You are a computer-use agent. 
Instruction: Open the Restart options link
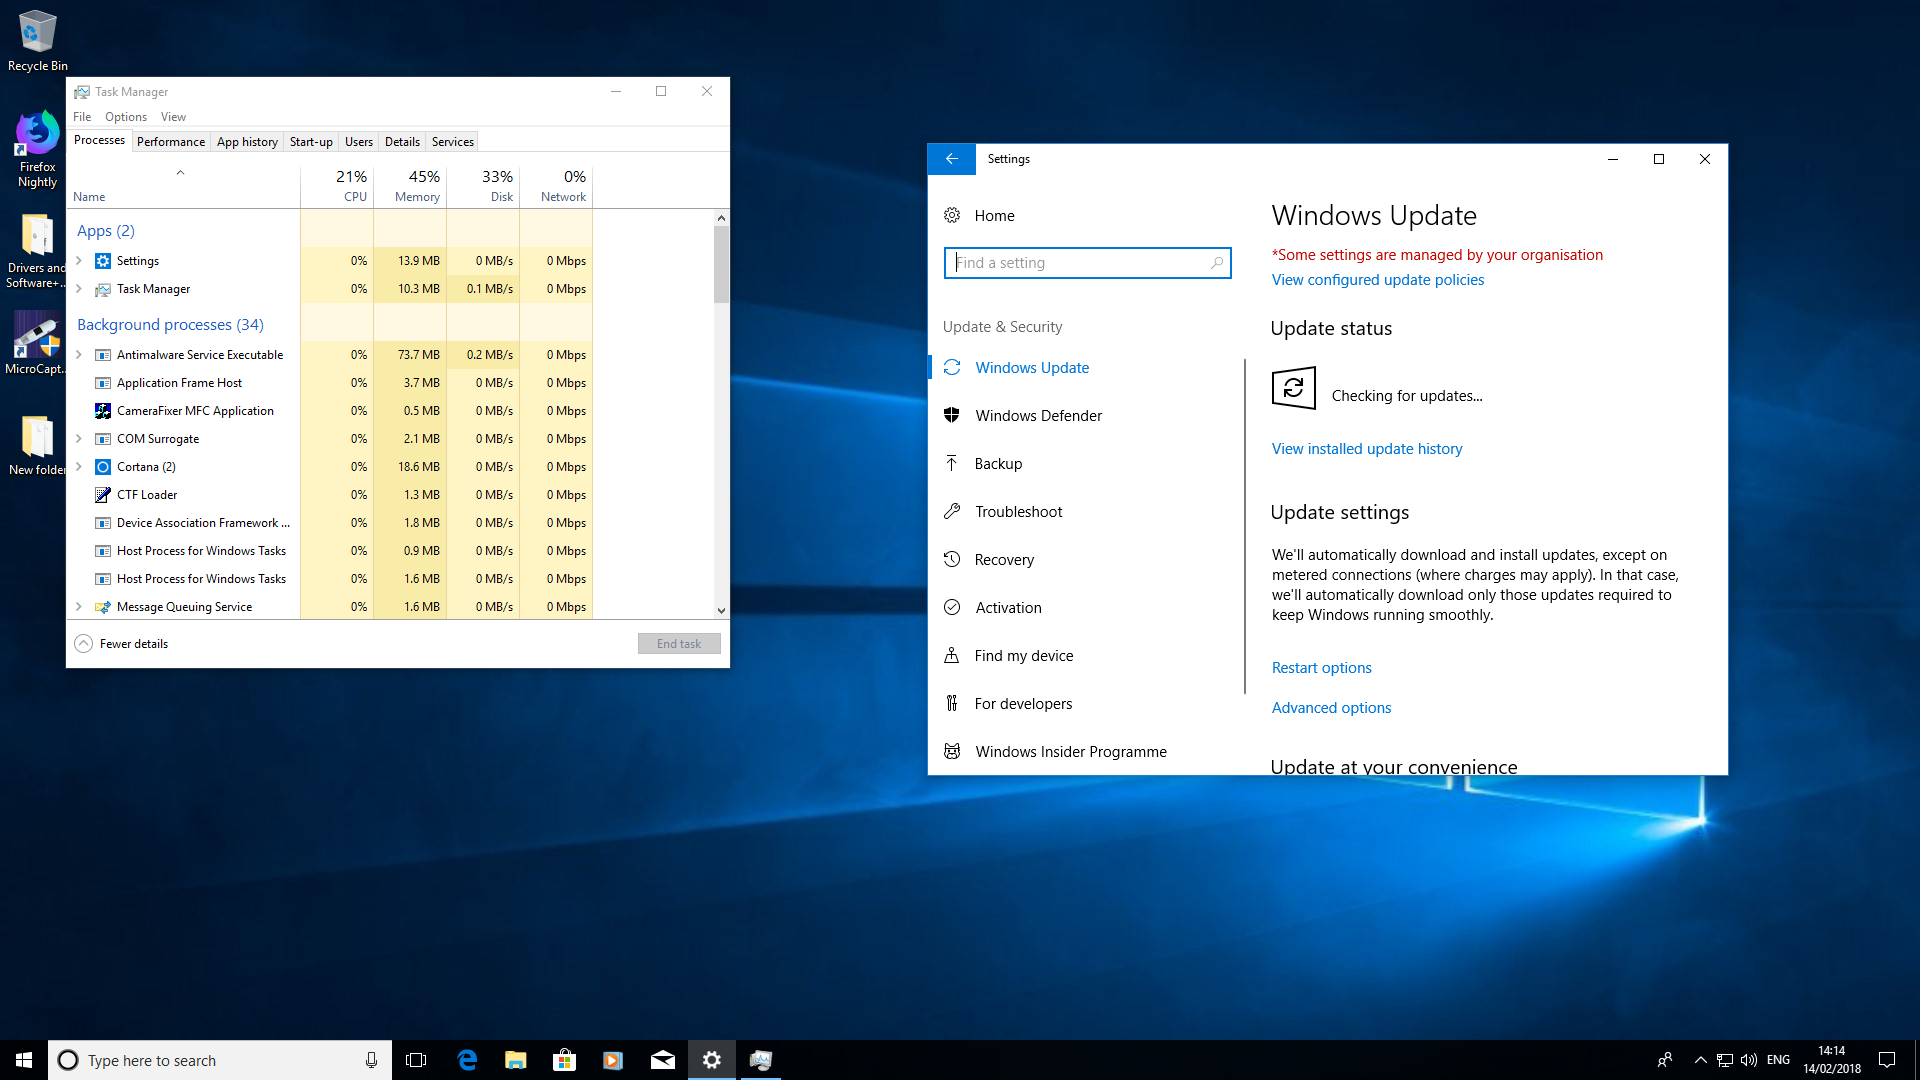(1321, 668)
